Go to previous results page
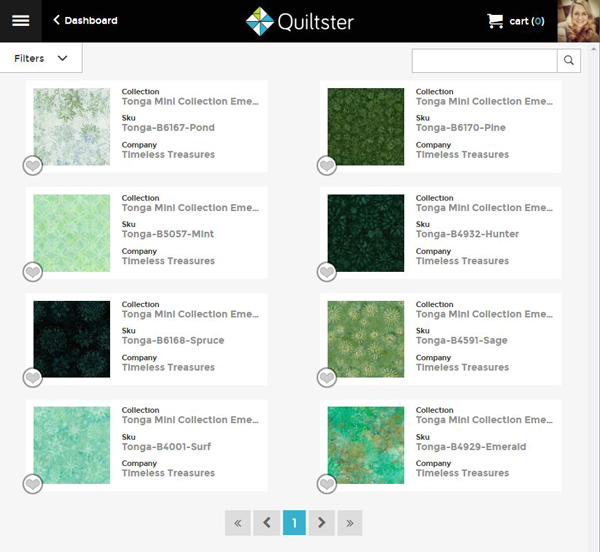Viewport: 600px width, 552px height. 267,523
